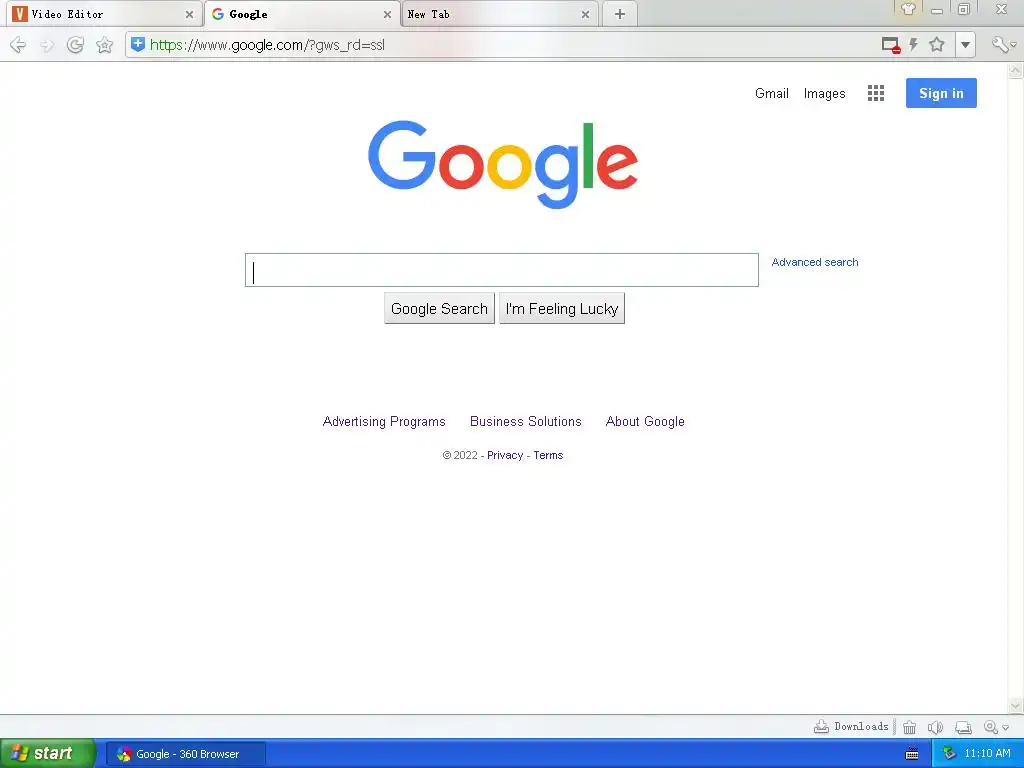This screenshot has width=1024, height=768.
Task: Open the Privacy link
Action: (x=505, y=455)
